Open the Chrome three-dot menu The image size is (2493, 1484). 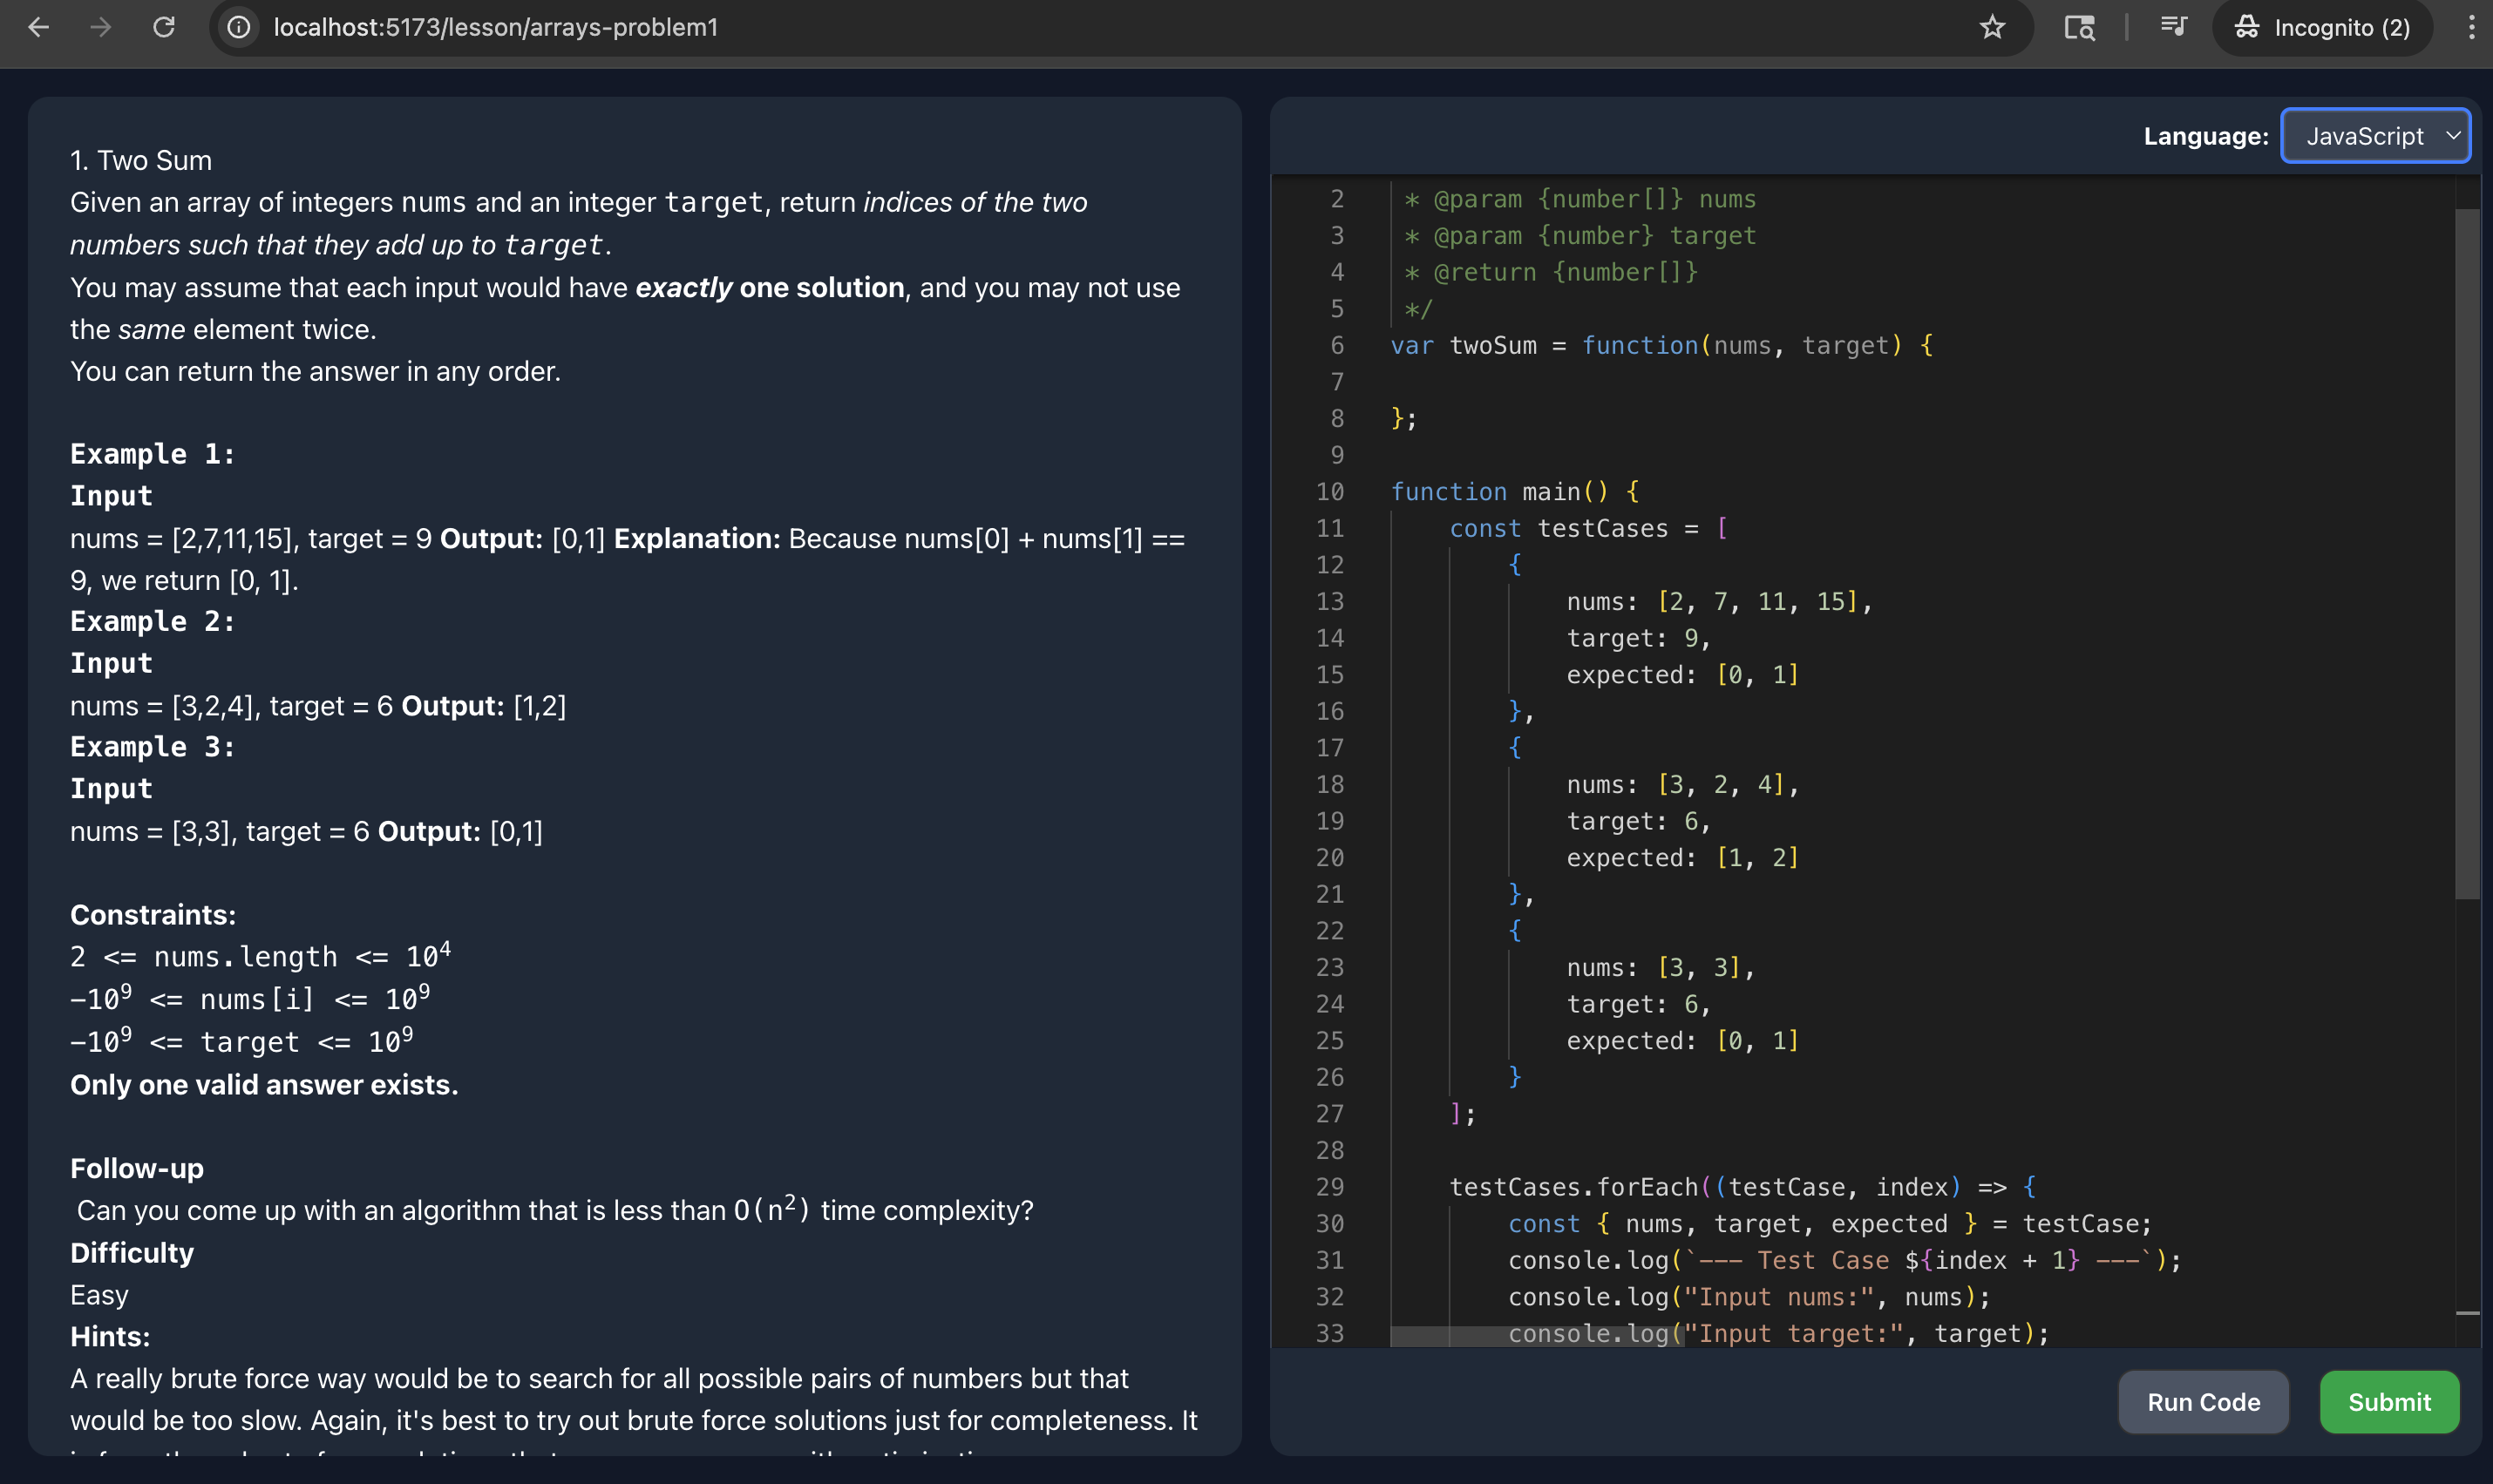[2471, 27]
